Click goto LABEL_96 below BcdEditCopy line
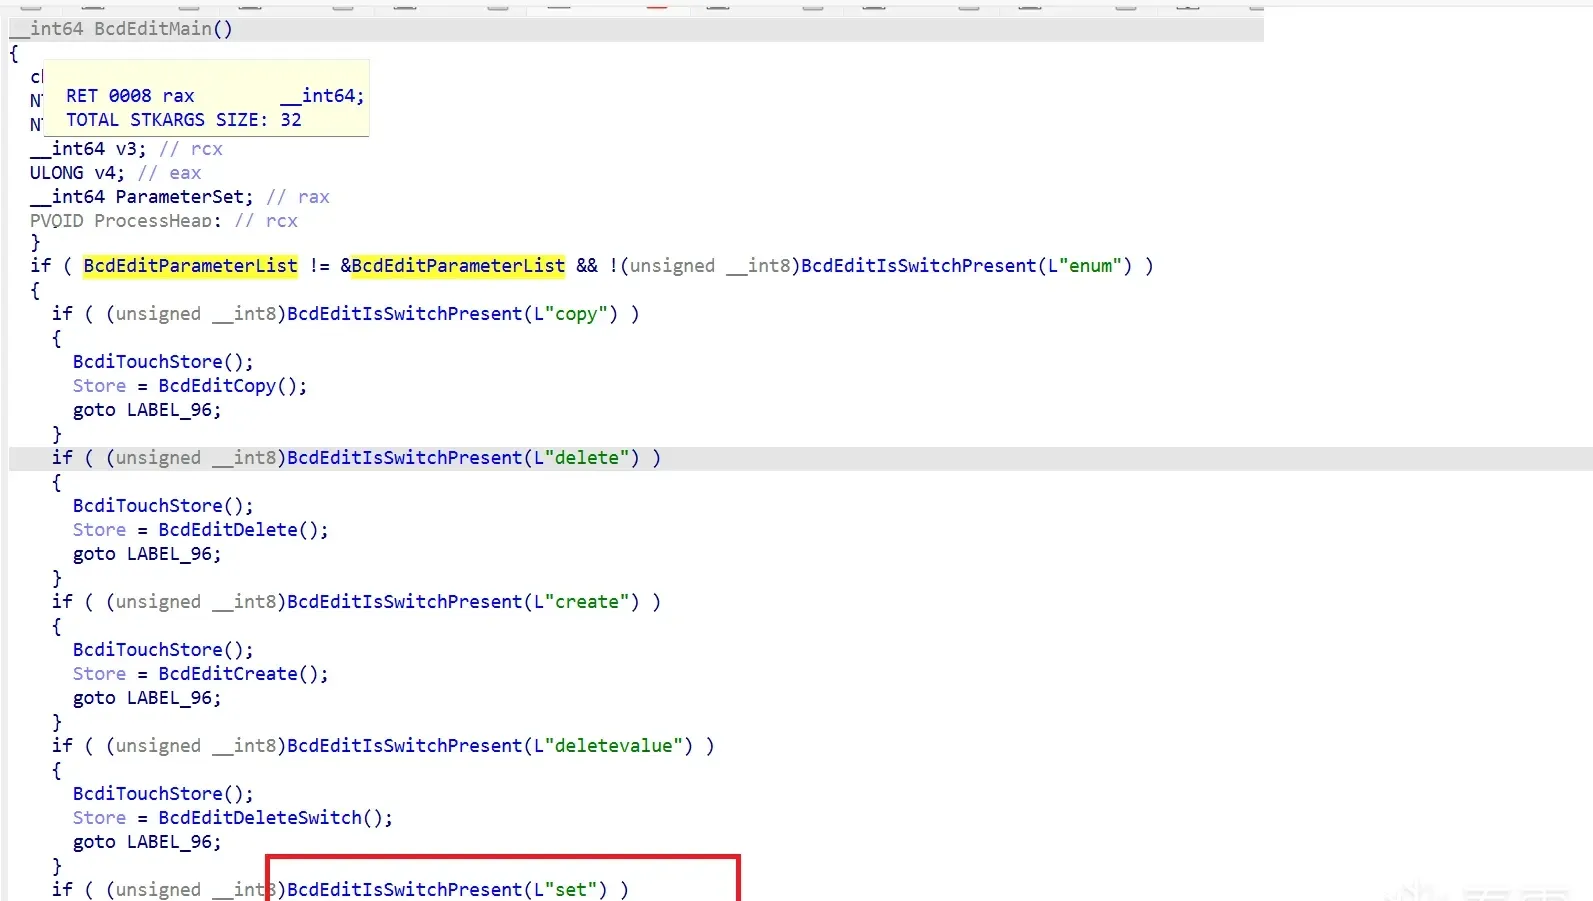Viewport: 1593px width, 901px height. tap(147, 410)
